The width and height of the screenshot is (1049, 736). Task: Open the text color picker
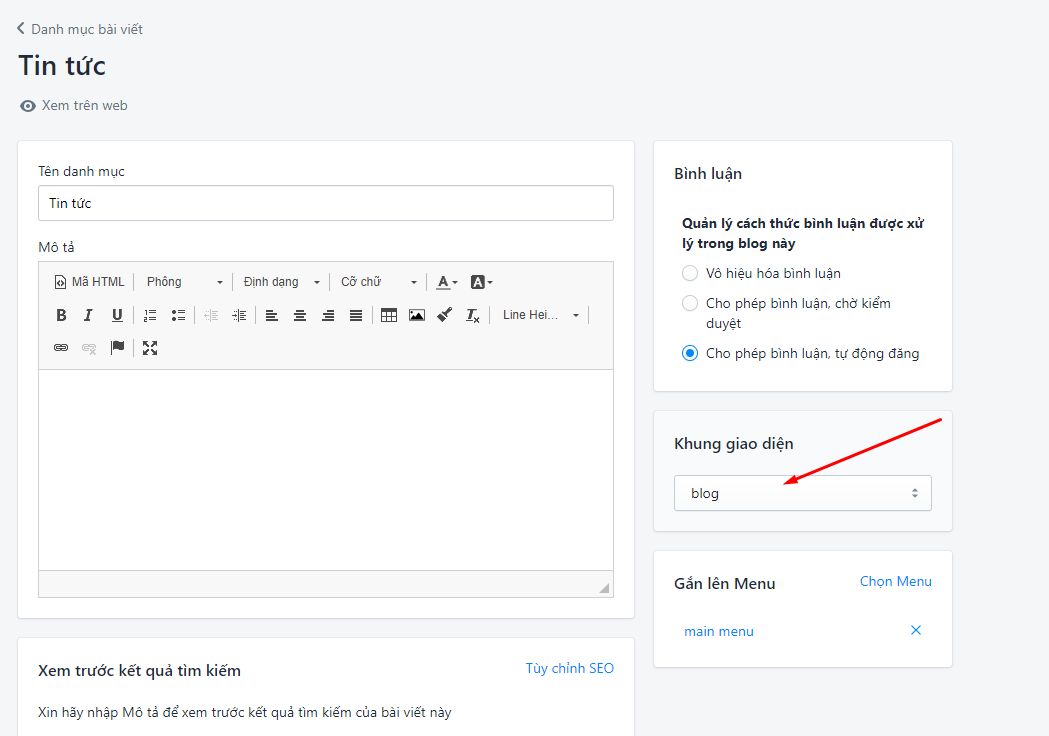(447, 282)
